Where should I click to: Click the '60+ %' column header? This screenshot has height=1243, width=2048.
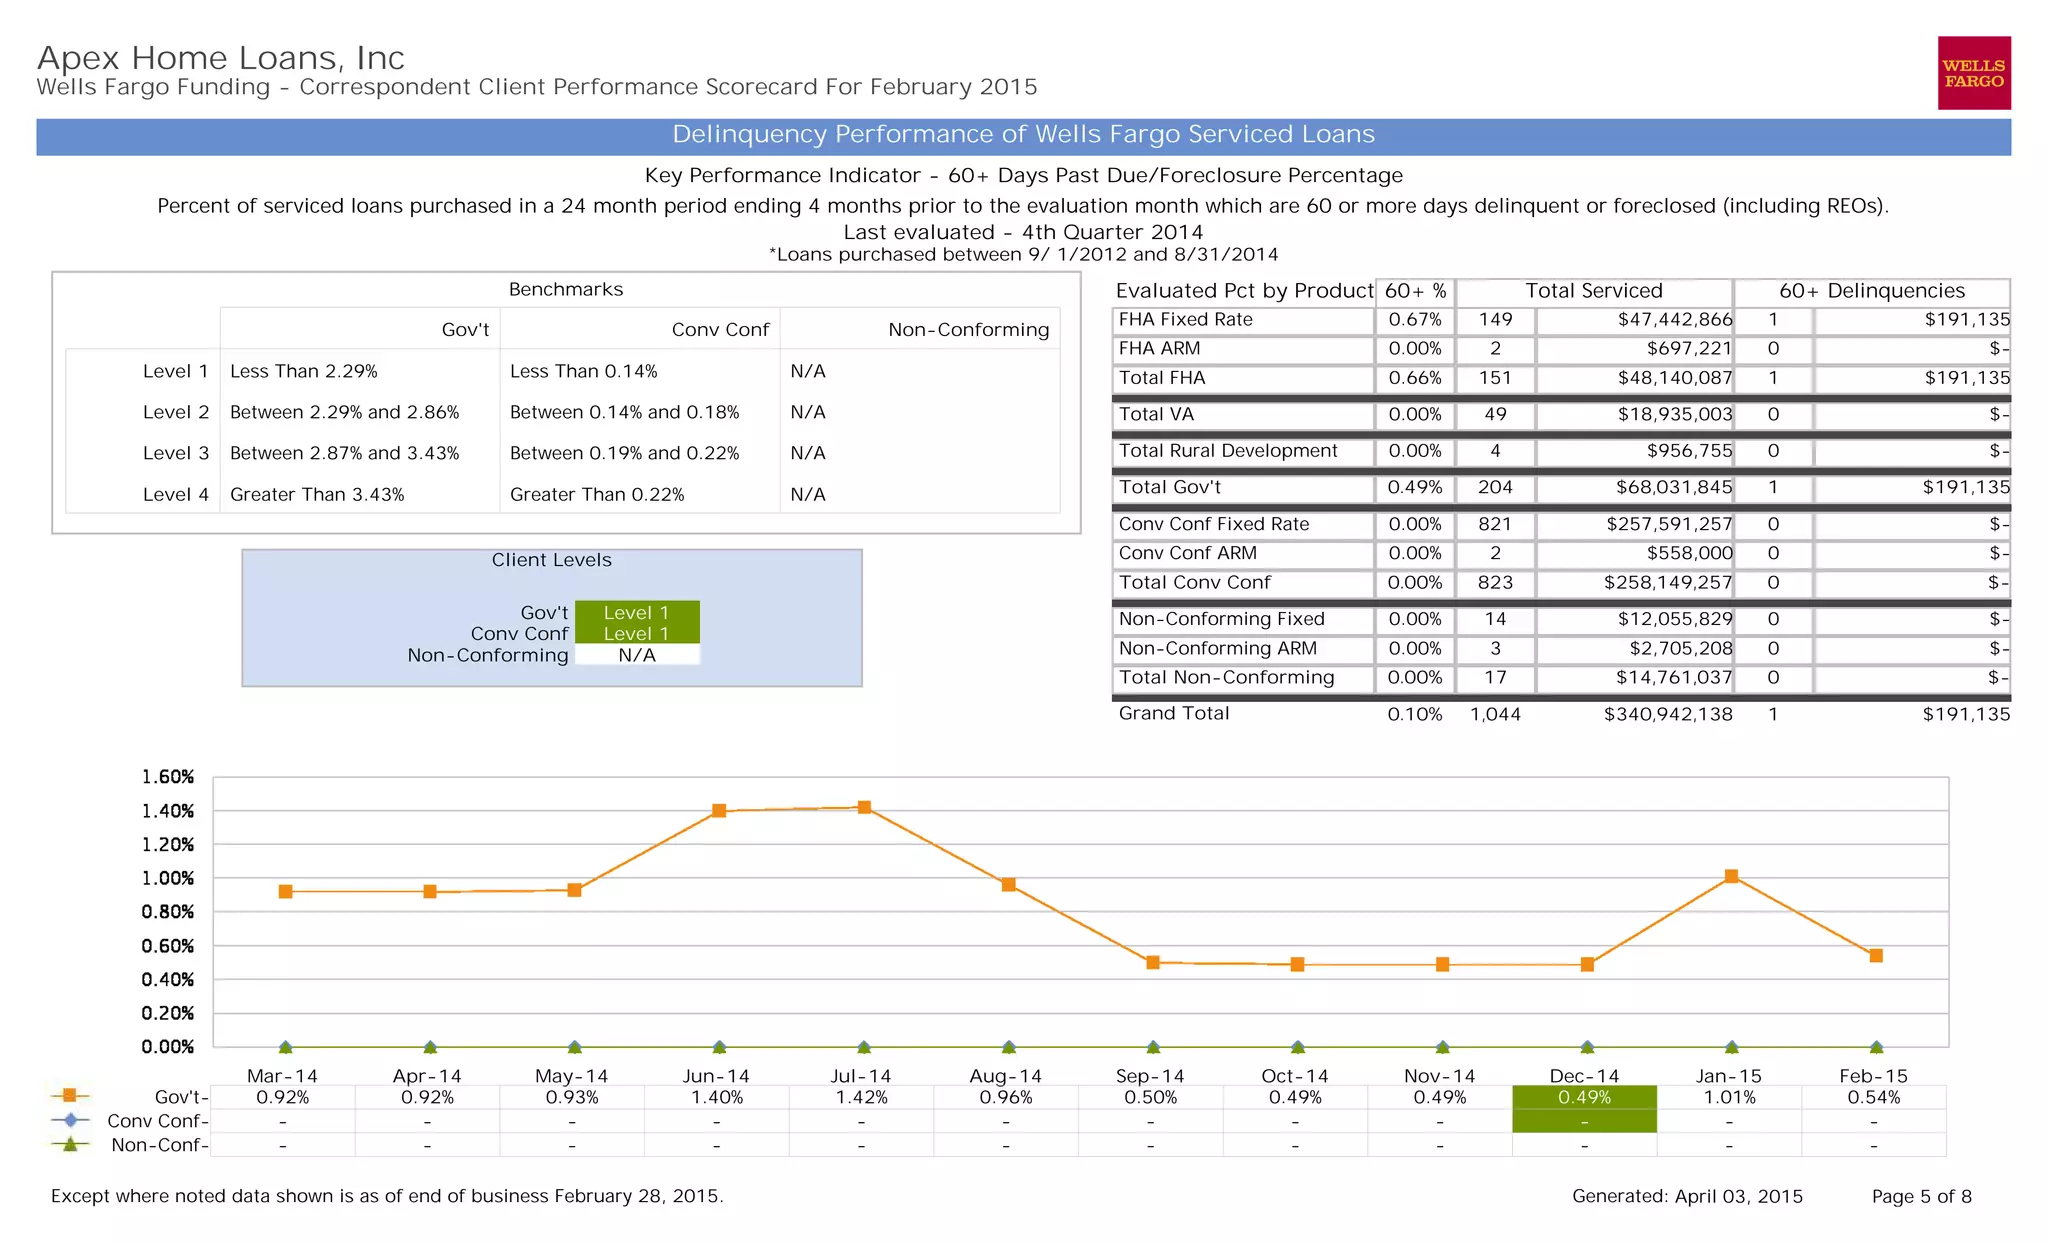(1415, 291)
